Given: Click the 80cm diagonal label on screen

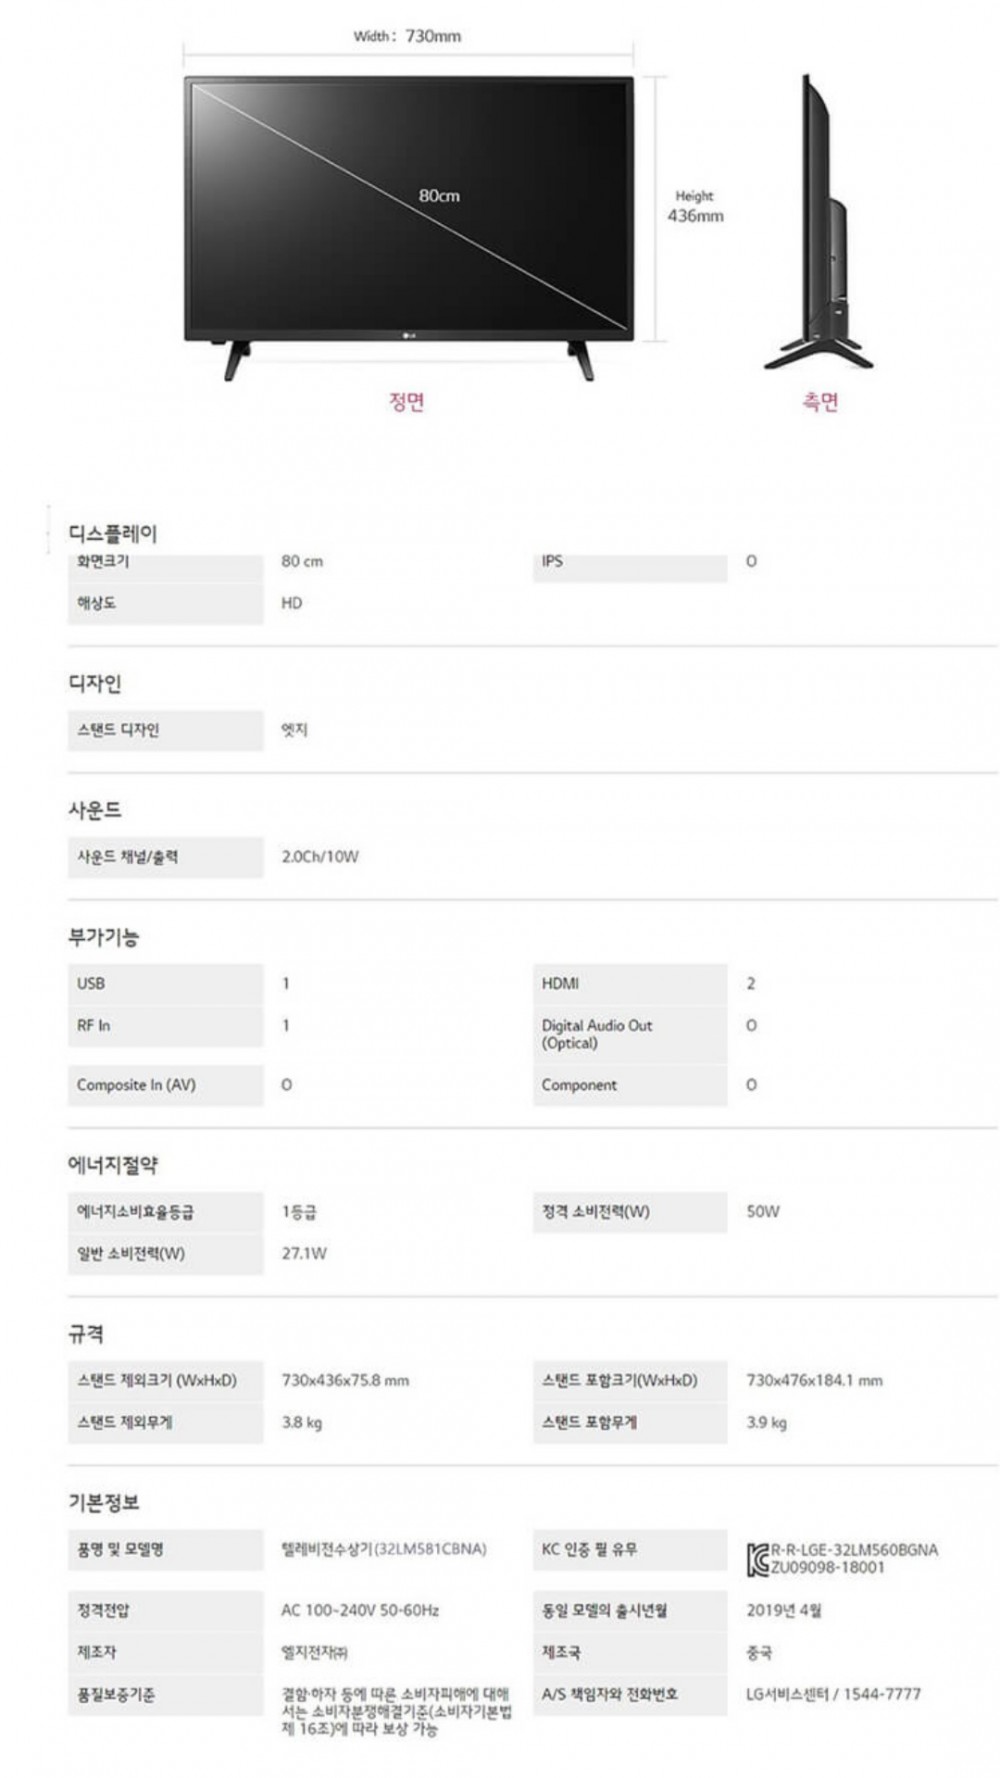Looking at the screenshot, I should pyautogui.click(x=440, y=196).
